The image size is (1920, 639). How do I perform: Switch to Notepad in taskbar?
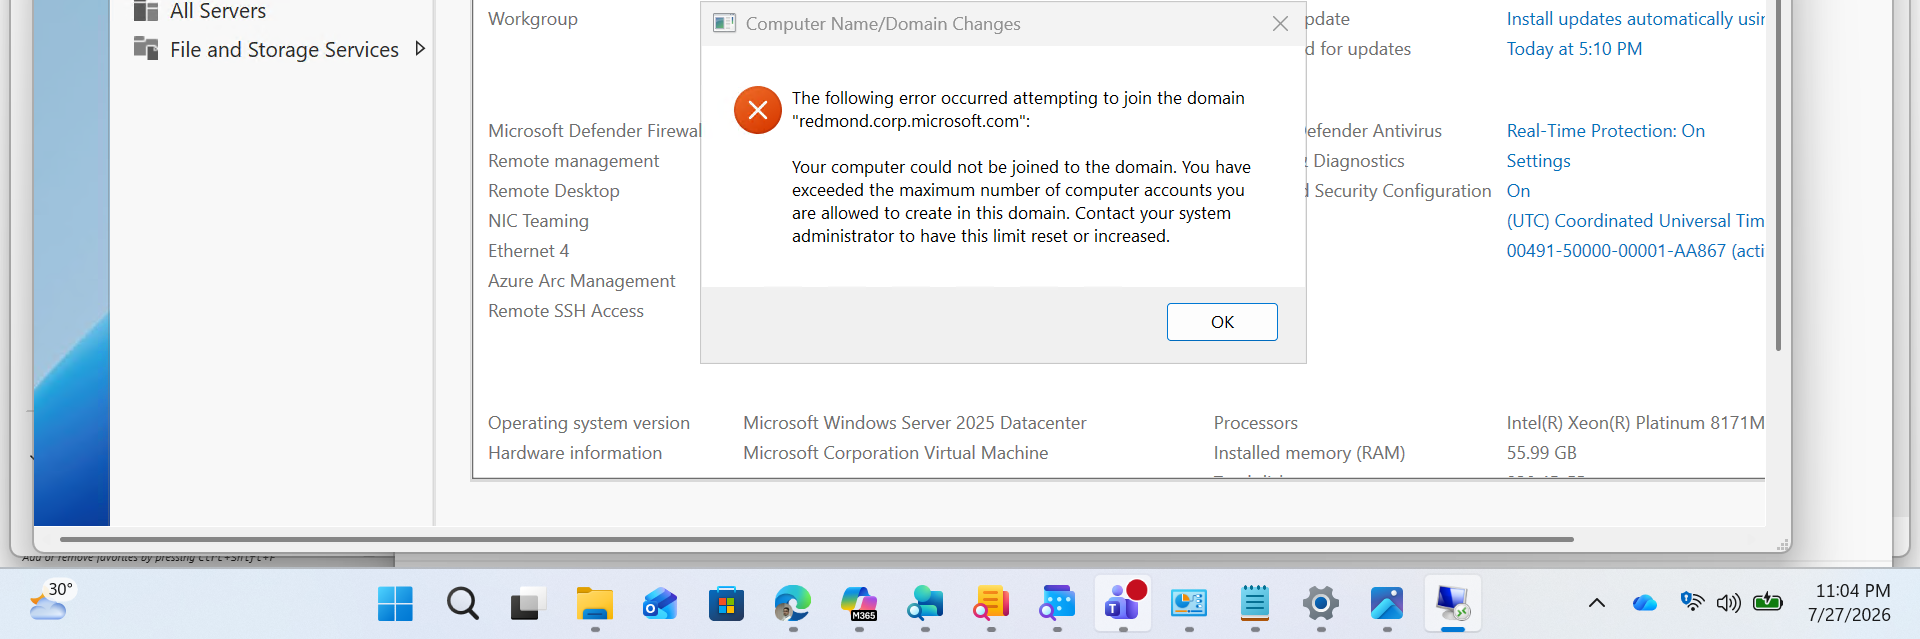pyautogui.click(x=1255, y=604)
